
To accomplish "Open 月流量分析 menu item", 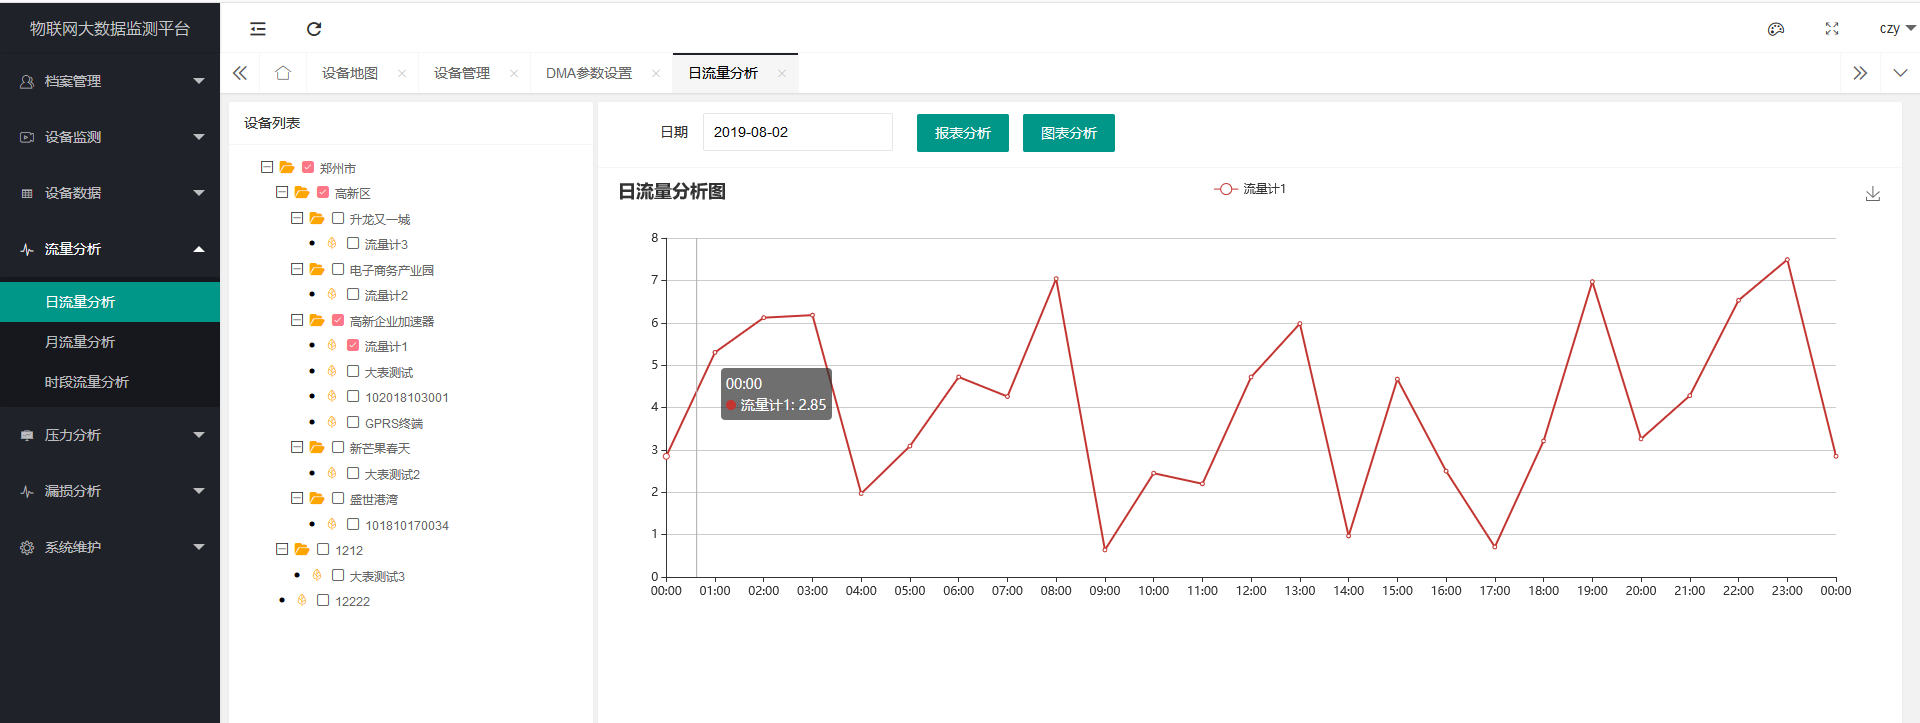I will coord(80,342).
